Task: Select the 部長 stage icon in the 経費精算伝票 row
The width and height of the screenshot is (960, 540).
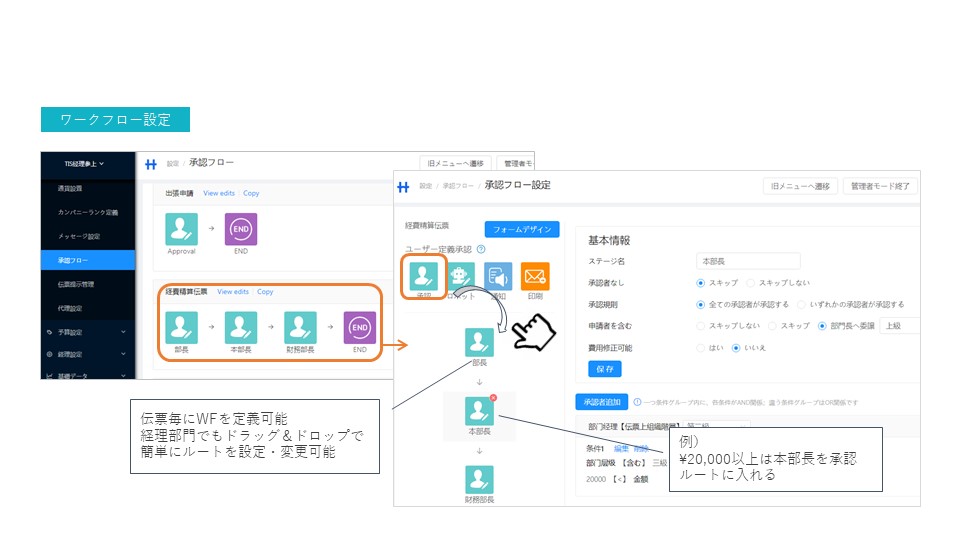Action: coord(181,328)
